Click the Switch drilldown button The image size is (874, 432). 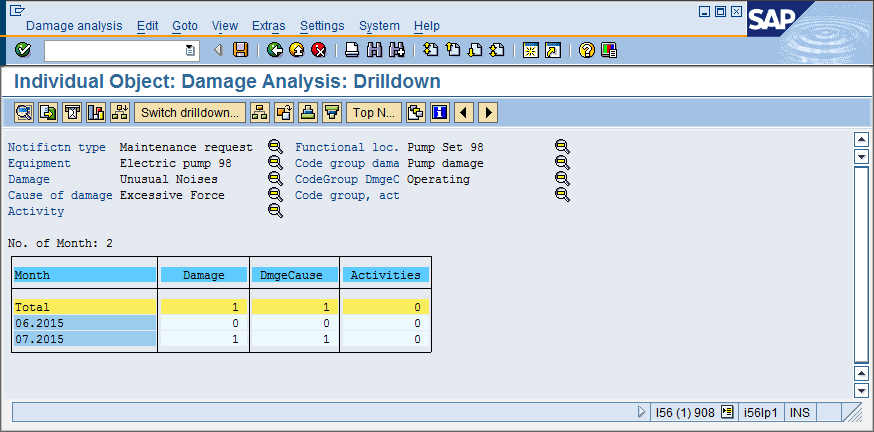pyautogui.click(x=190, y=113)
